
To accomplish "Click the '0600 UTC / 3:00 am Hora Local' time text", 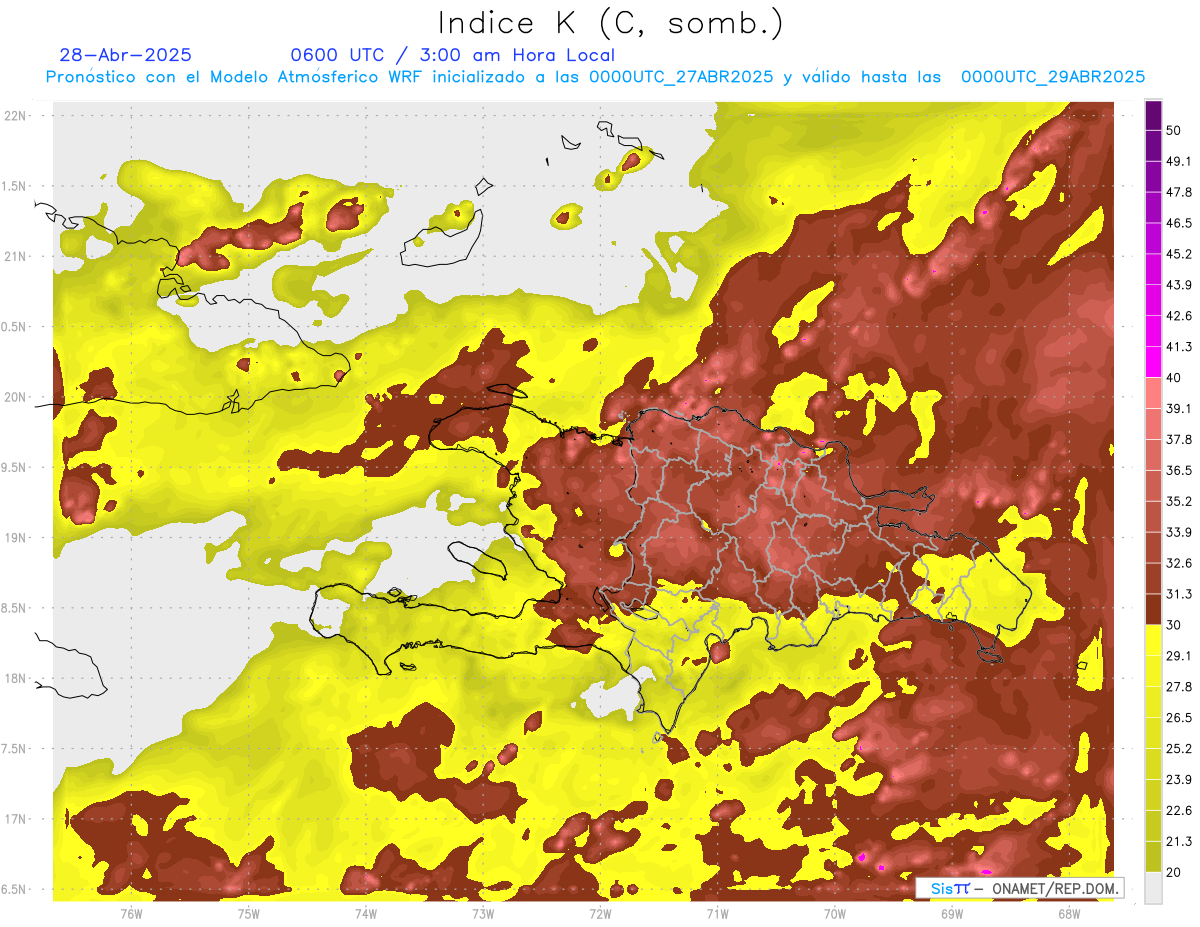I will 452,55.
